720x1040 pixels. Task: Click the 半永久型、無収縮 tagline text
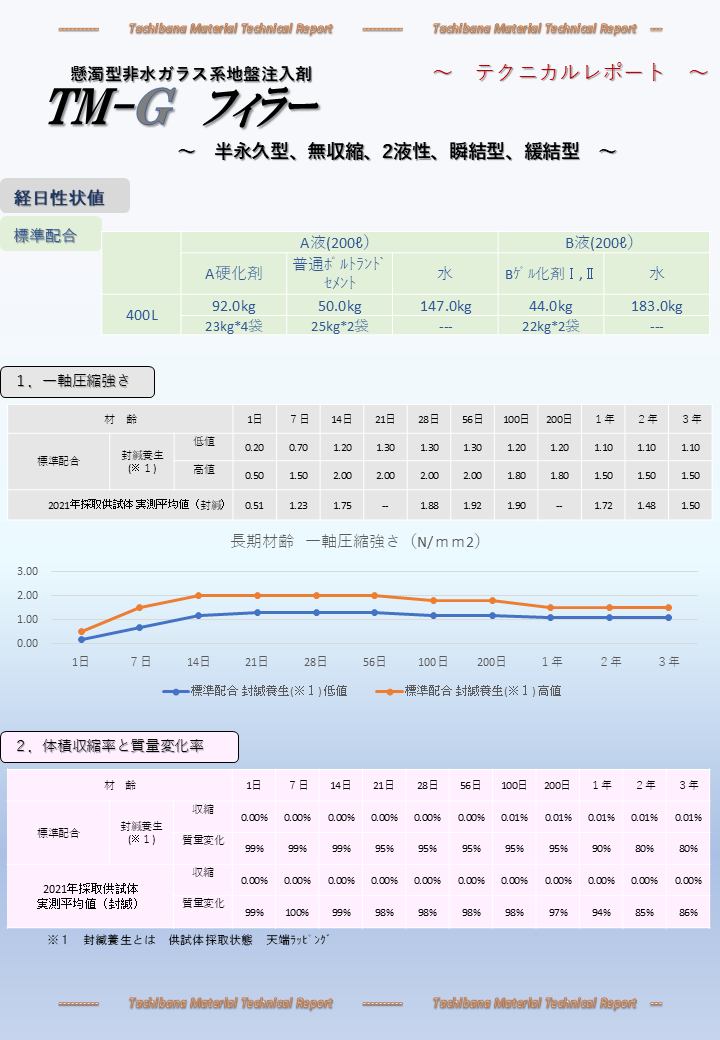point(396,152)
